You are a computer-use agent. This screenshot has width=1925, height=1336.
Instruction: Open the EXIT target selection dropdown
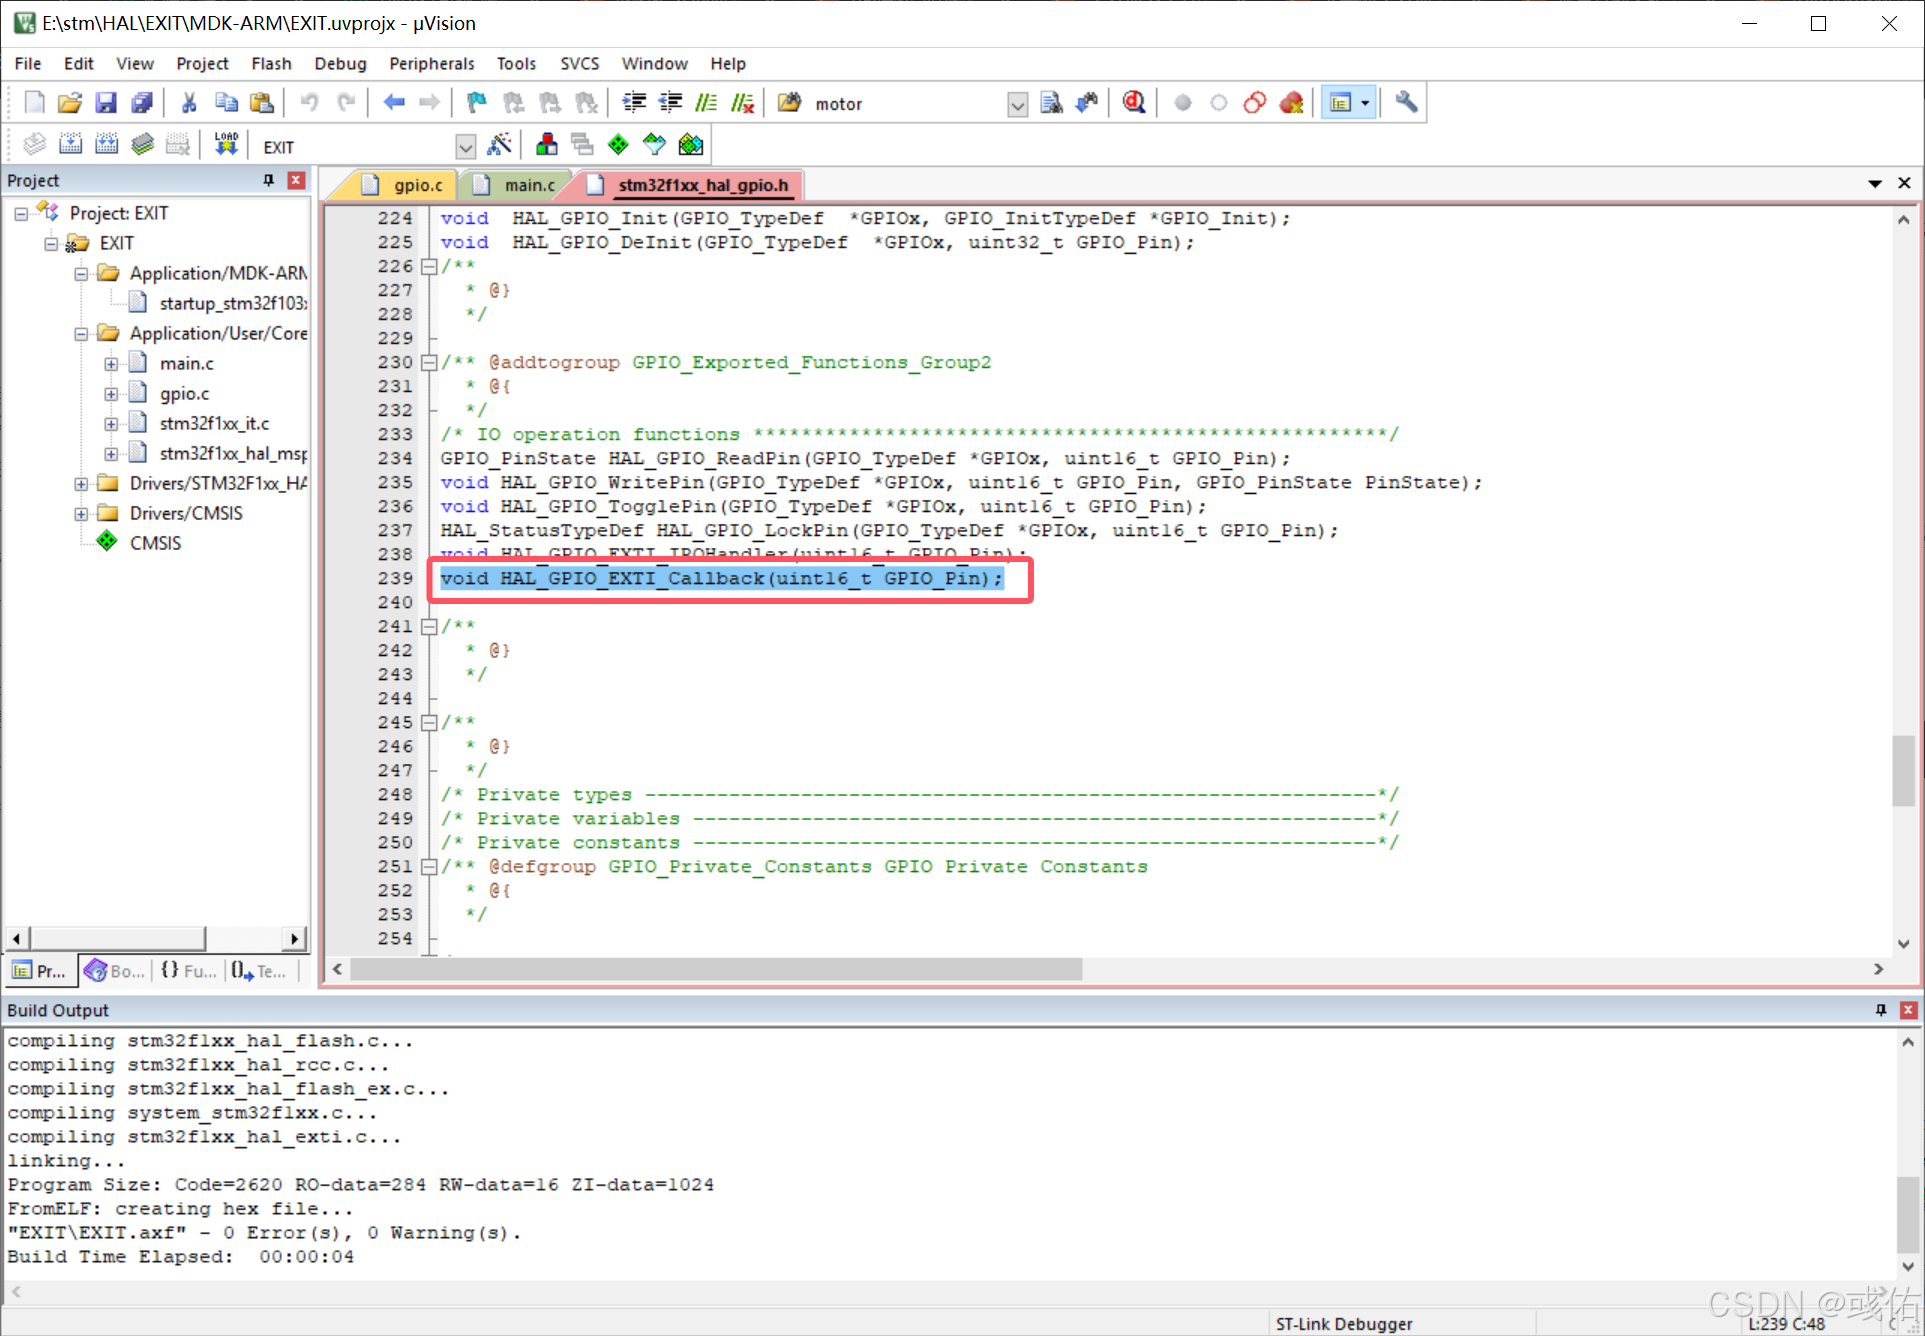(465, 147)
